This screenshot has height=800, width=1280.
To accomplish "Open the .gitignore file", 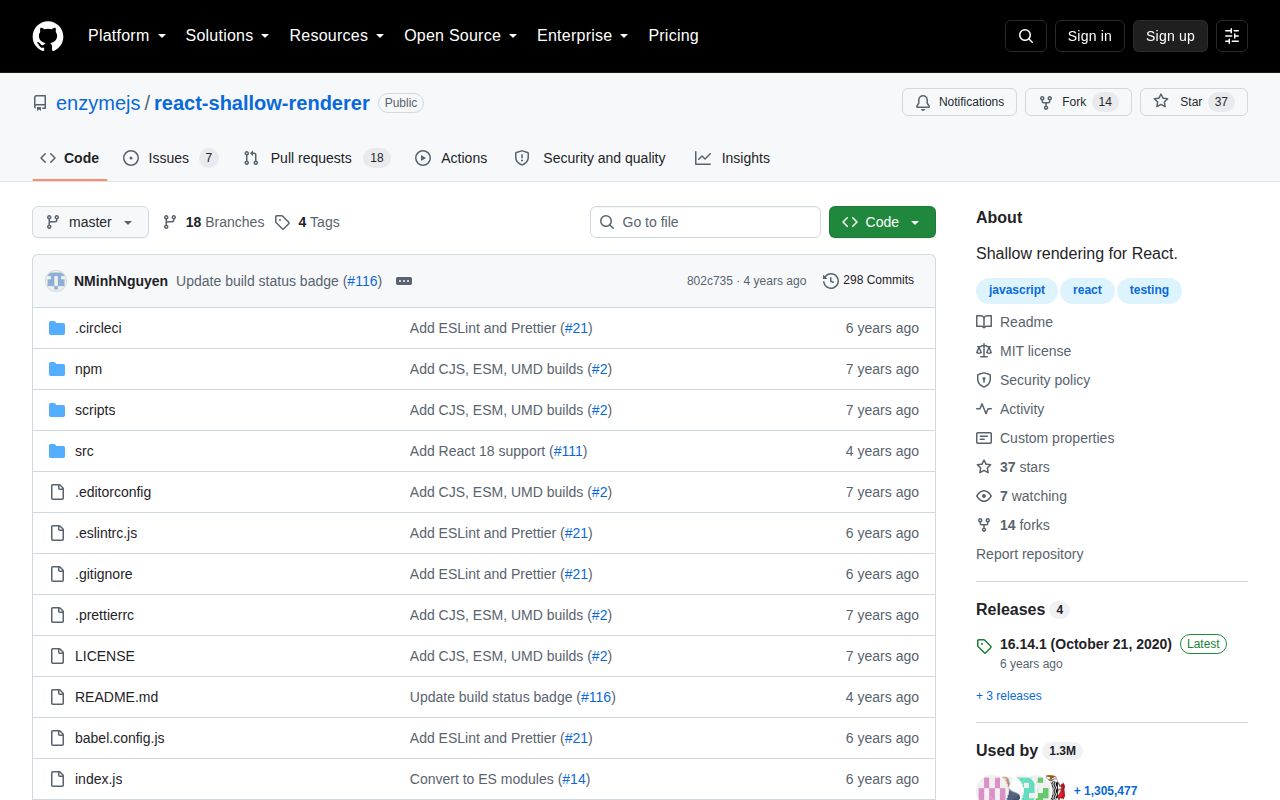I will coord(104,574).
